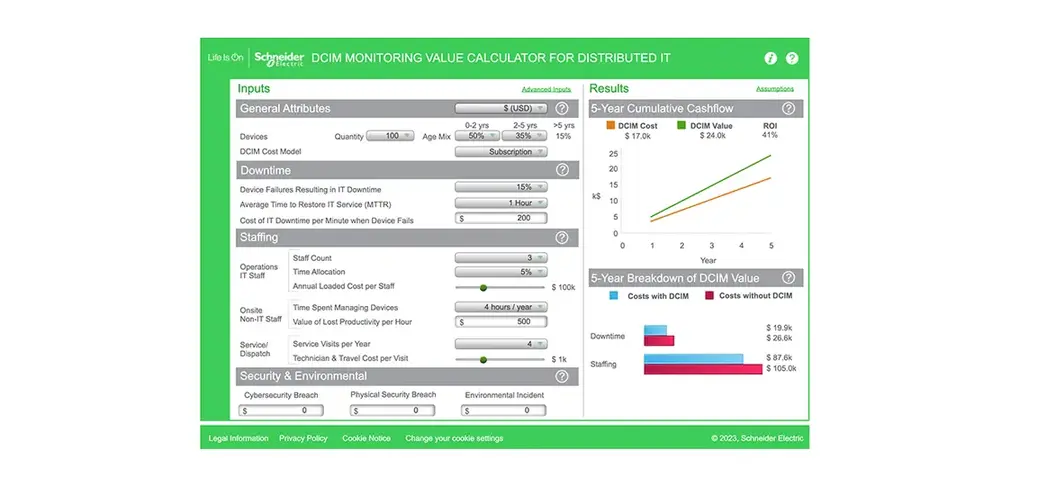Open Average Time to Restore dropdown
The height and width of the screenshot is (486, 1038).
(x=501, y=203)
